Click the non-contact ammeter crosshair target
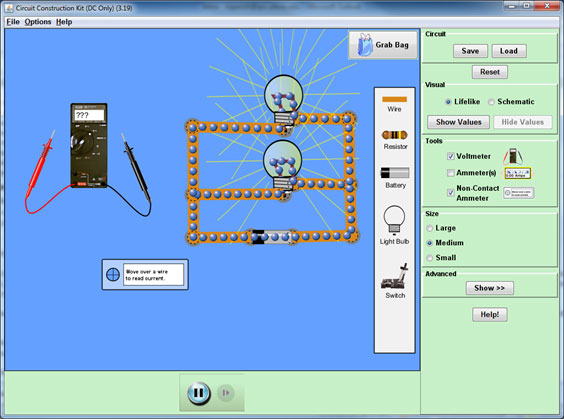The image size is (564, 419). click(x=113, y=275)
